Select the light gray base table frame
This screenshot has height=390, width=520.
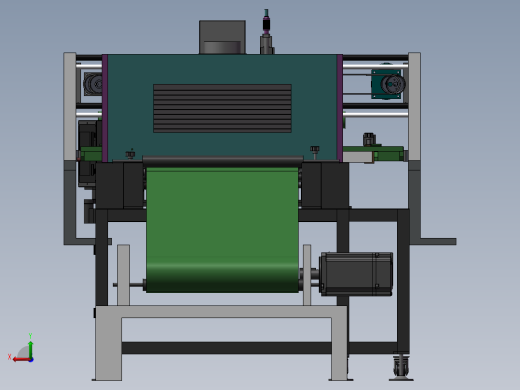pyautogui.click(x=221, y=312)
